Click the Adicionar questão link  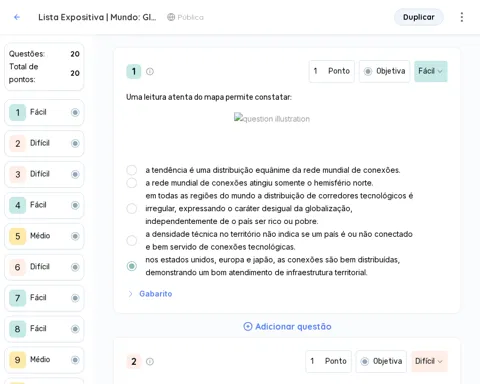click(x=287, y=326)
